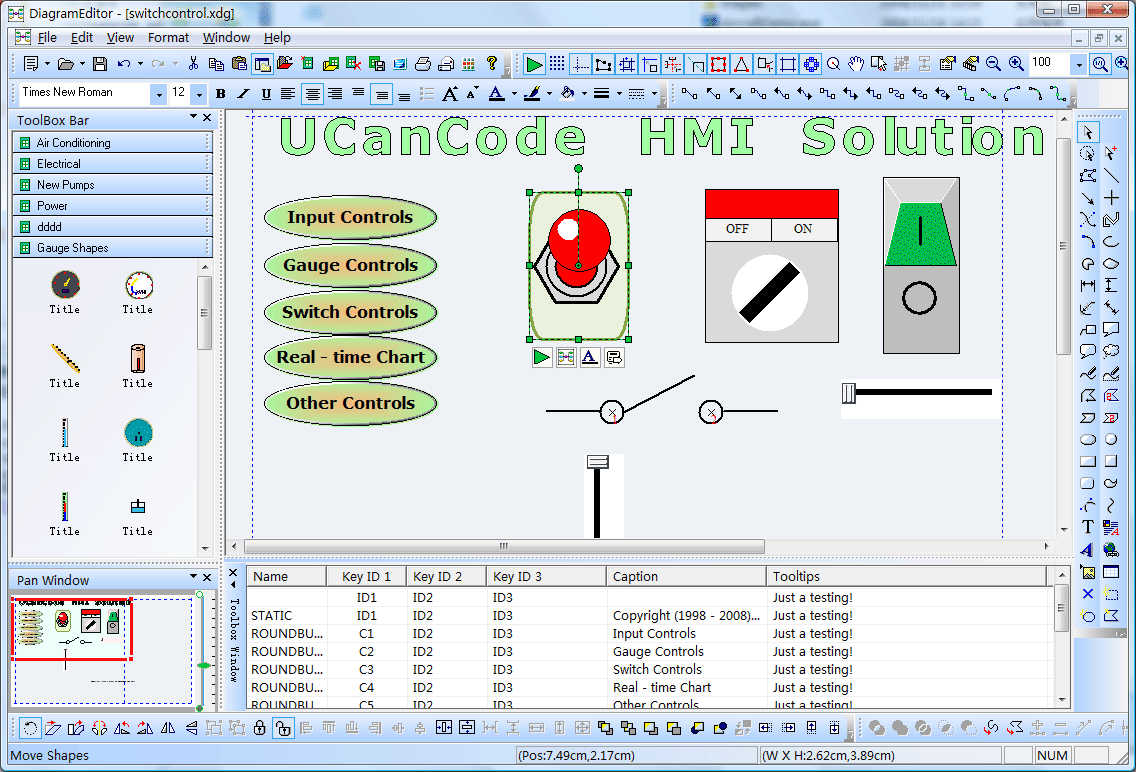Click the Switch Controls oval button

click(x=350, y=312)
